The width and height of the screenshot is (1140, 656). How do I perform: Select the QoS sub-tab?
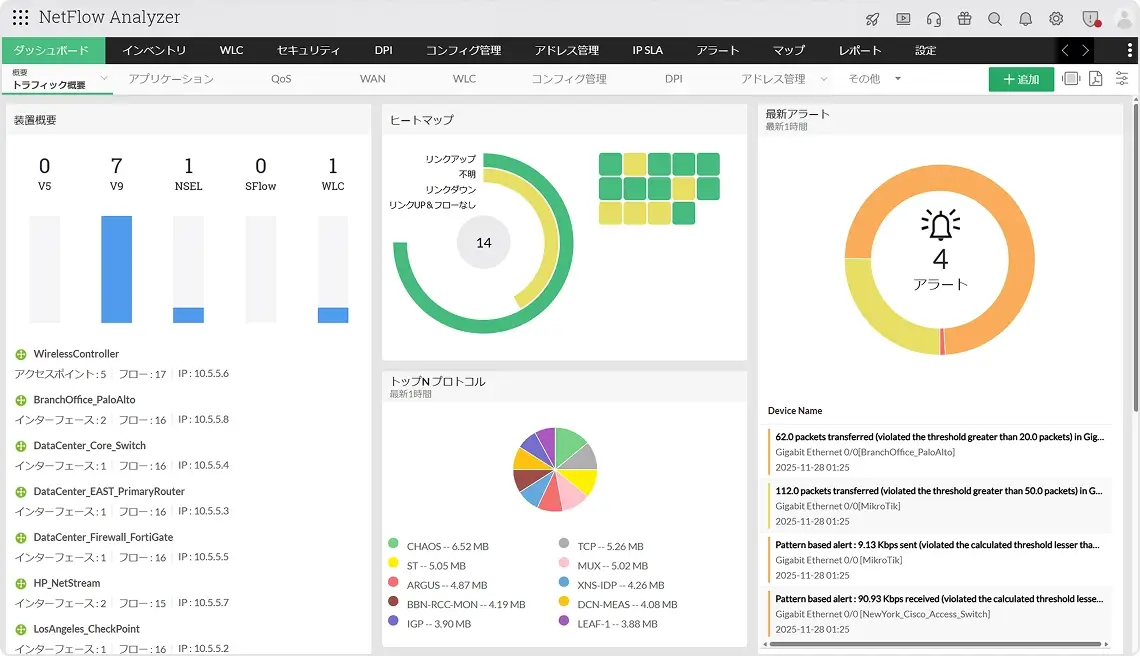coord(281,79)
